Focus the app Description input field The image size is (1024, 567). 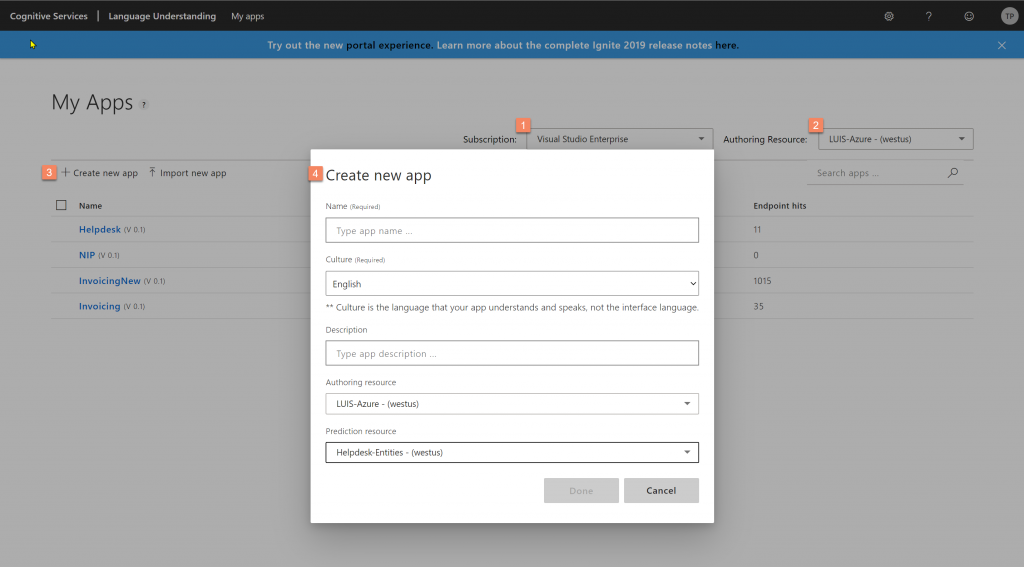512,353
